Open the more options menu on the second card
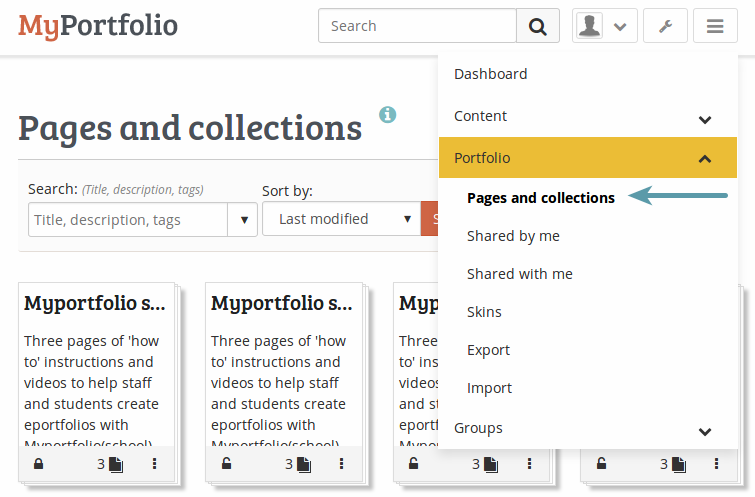755x497 pixels. (x=341, y=464)
